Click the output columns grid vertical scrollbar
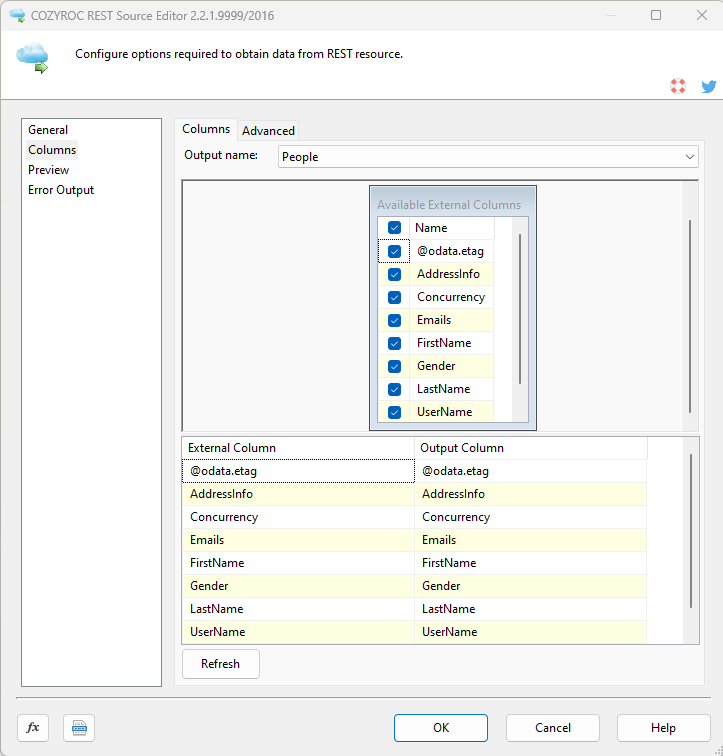 pyautogui.click(x=691, y=531)
